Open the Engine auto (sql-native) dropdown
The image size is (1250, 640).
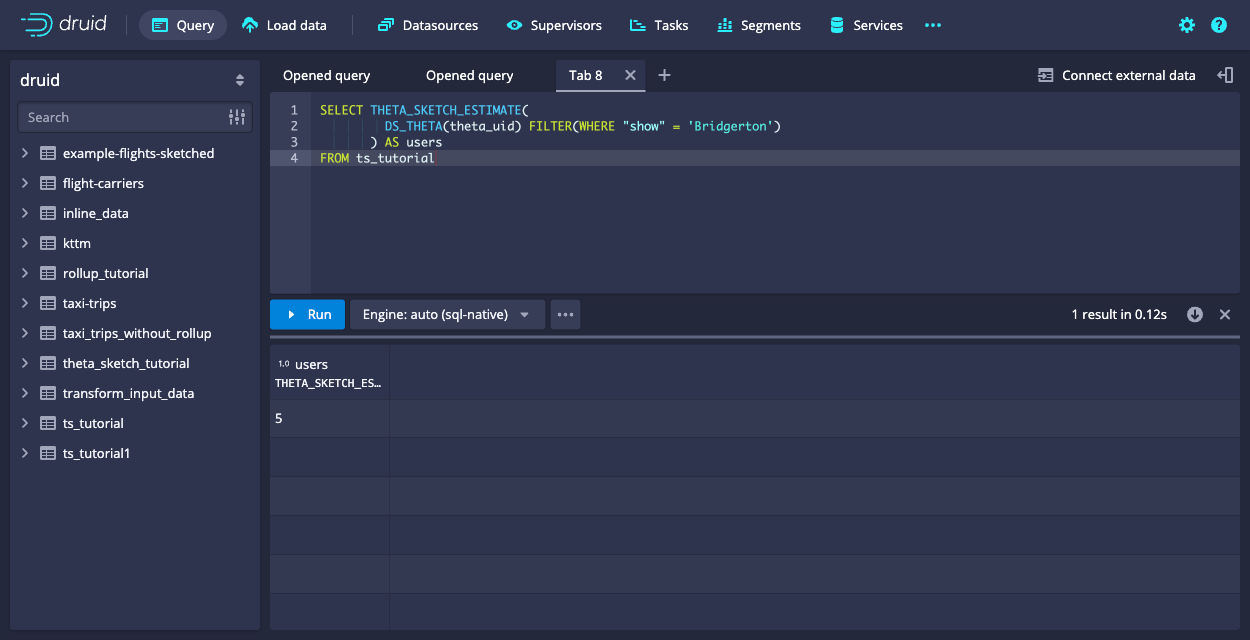pyautogui.click(x=446, y=314)
